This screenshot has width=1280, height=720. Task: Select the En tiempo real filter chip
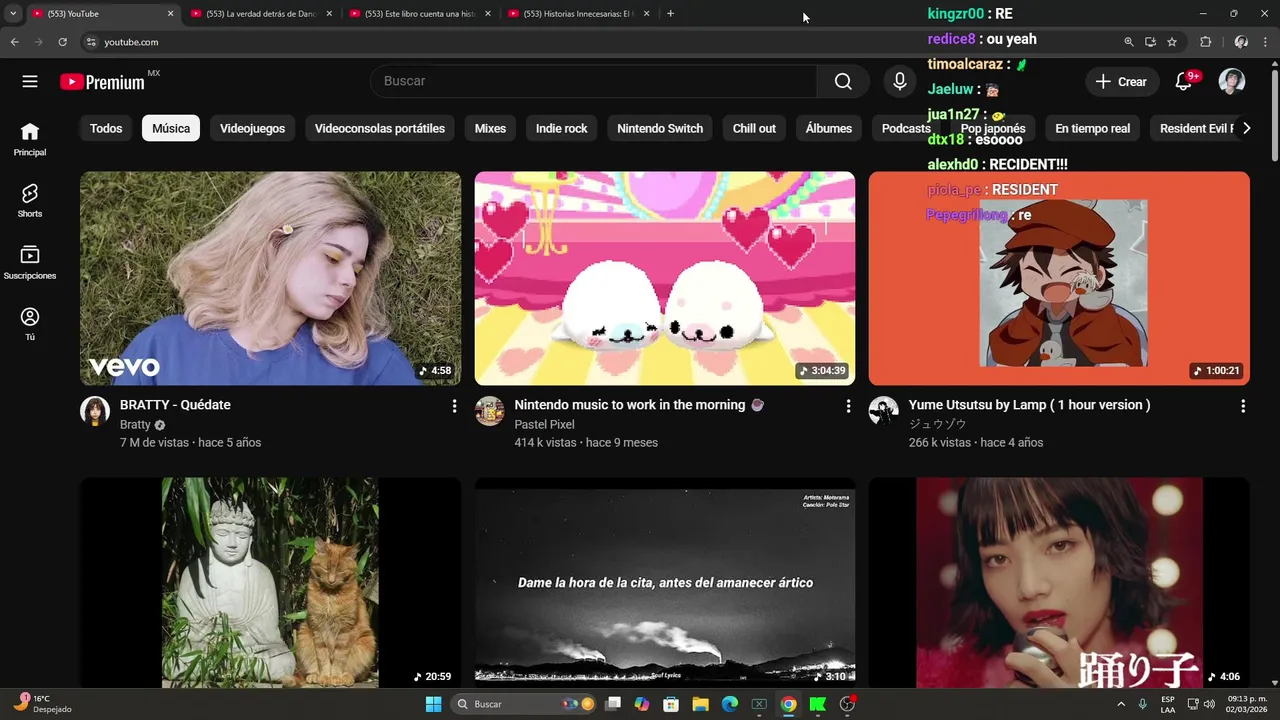click(x=1092, y=128)
